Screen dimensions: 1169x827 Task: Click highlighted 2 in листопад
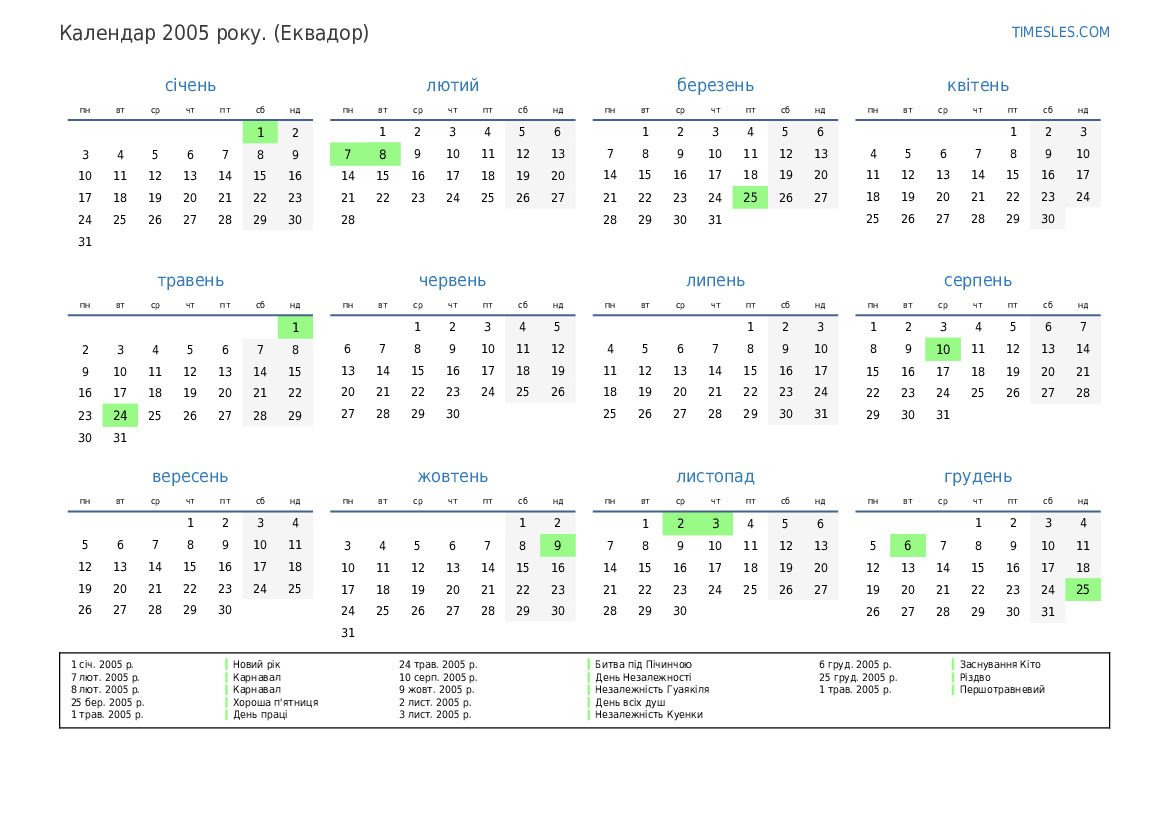(680, 523)
